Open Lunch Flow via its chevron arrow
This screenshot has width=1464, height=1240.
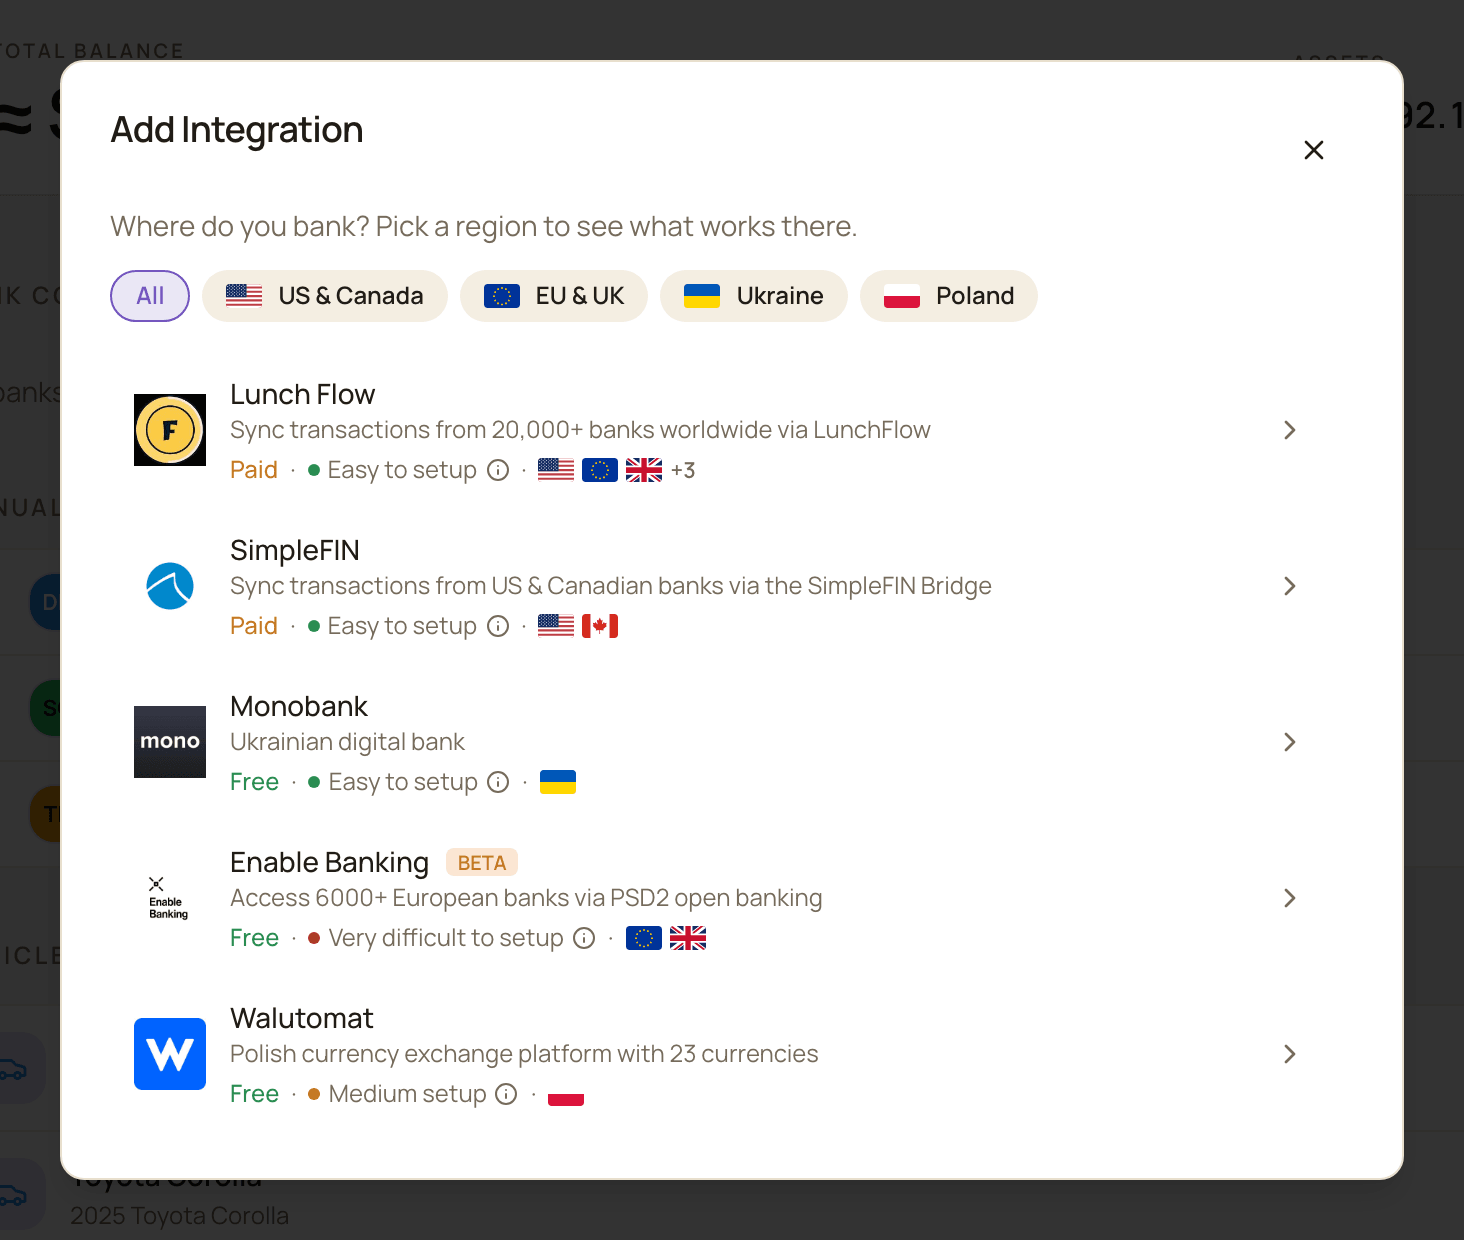tap(1290, 430)
